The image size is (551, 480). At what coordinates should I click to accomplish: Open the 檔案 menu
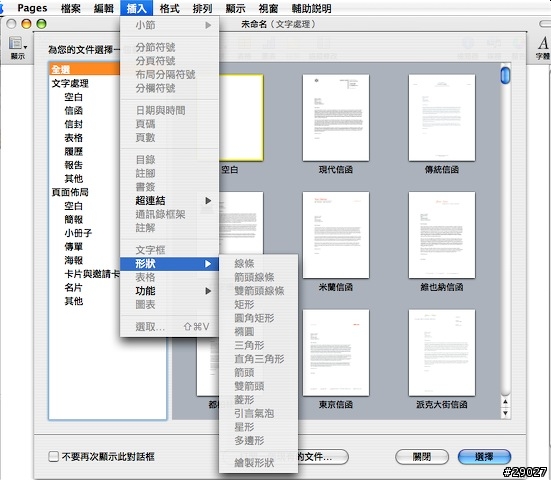(71, 8)
